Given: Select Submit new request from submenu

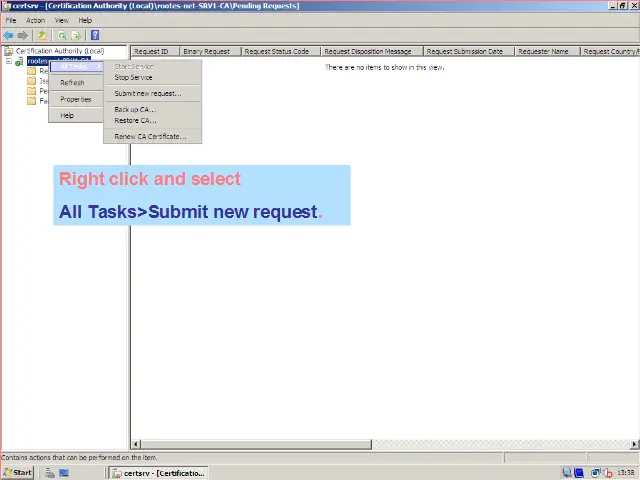Looking at the screenshot, I should (147, 93).
